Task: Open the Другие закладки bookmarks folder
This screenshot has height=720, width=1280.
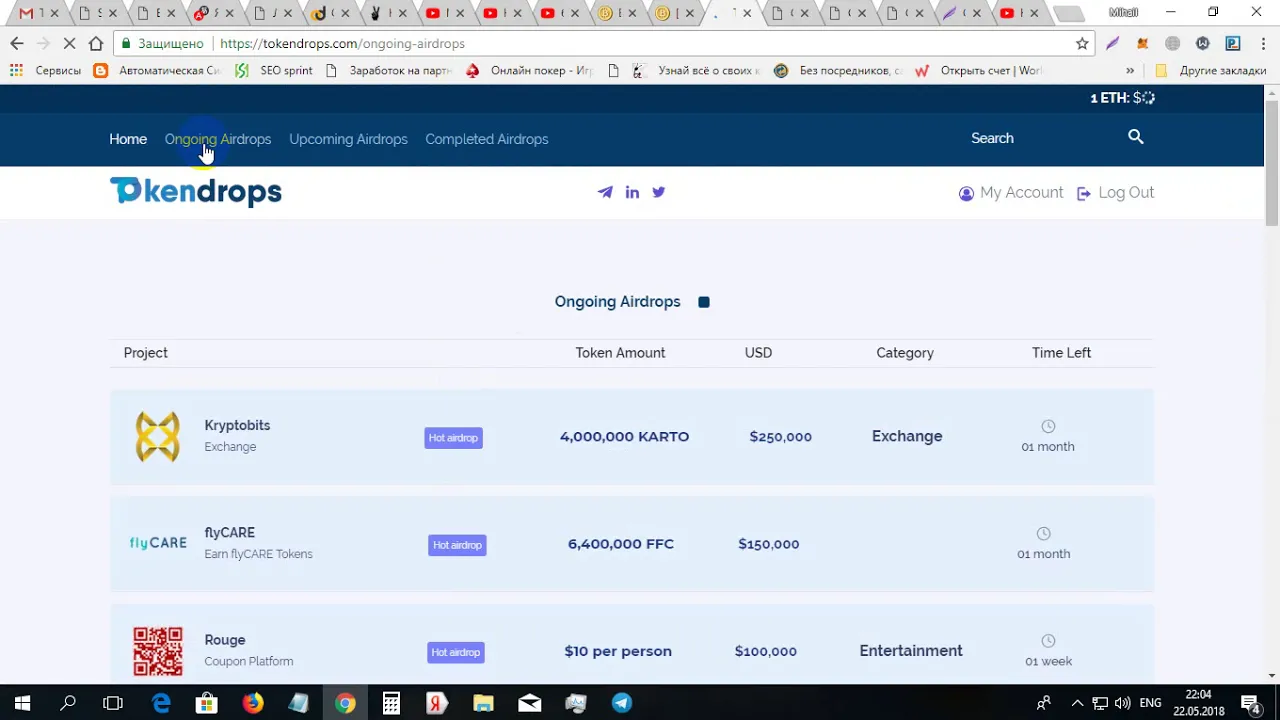Action: click(x=1211, y=70)
